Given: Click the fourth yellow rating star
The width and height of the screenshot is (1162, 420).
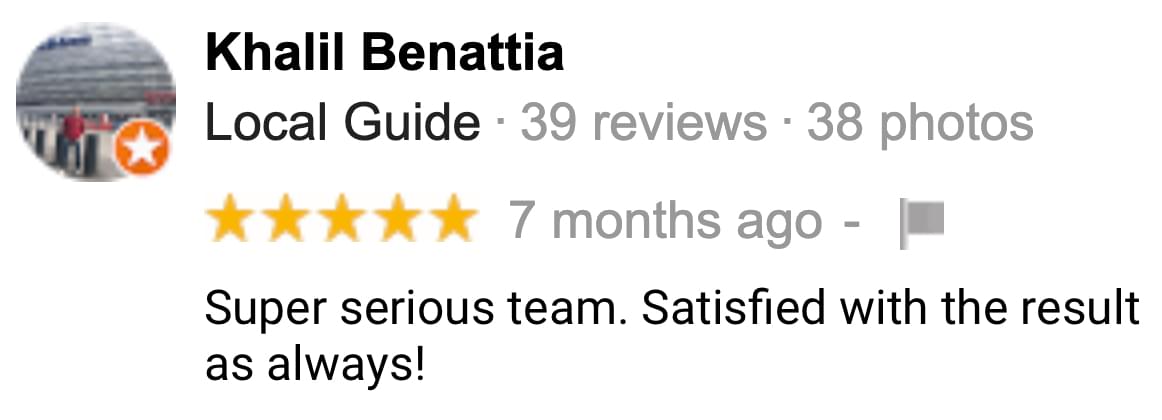Looking at the screenshot, I should click(396, 219).
